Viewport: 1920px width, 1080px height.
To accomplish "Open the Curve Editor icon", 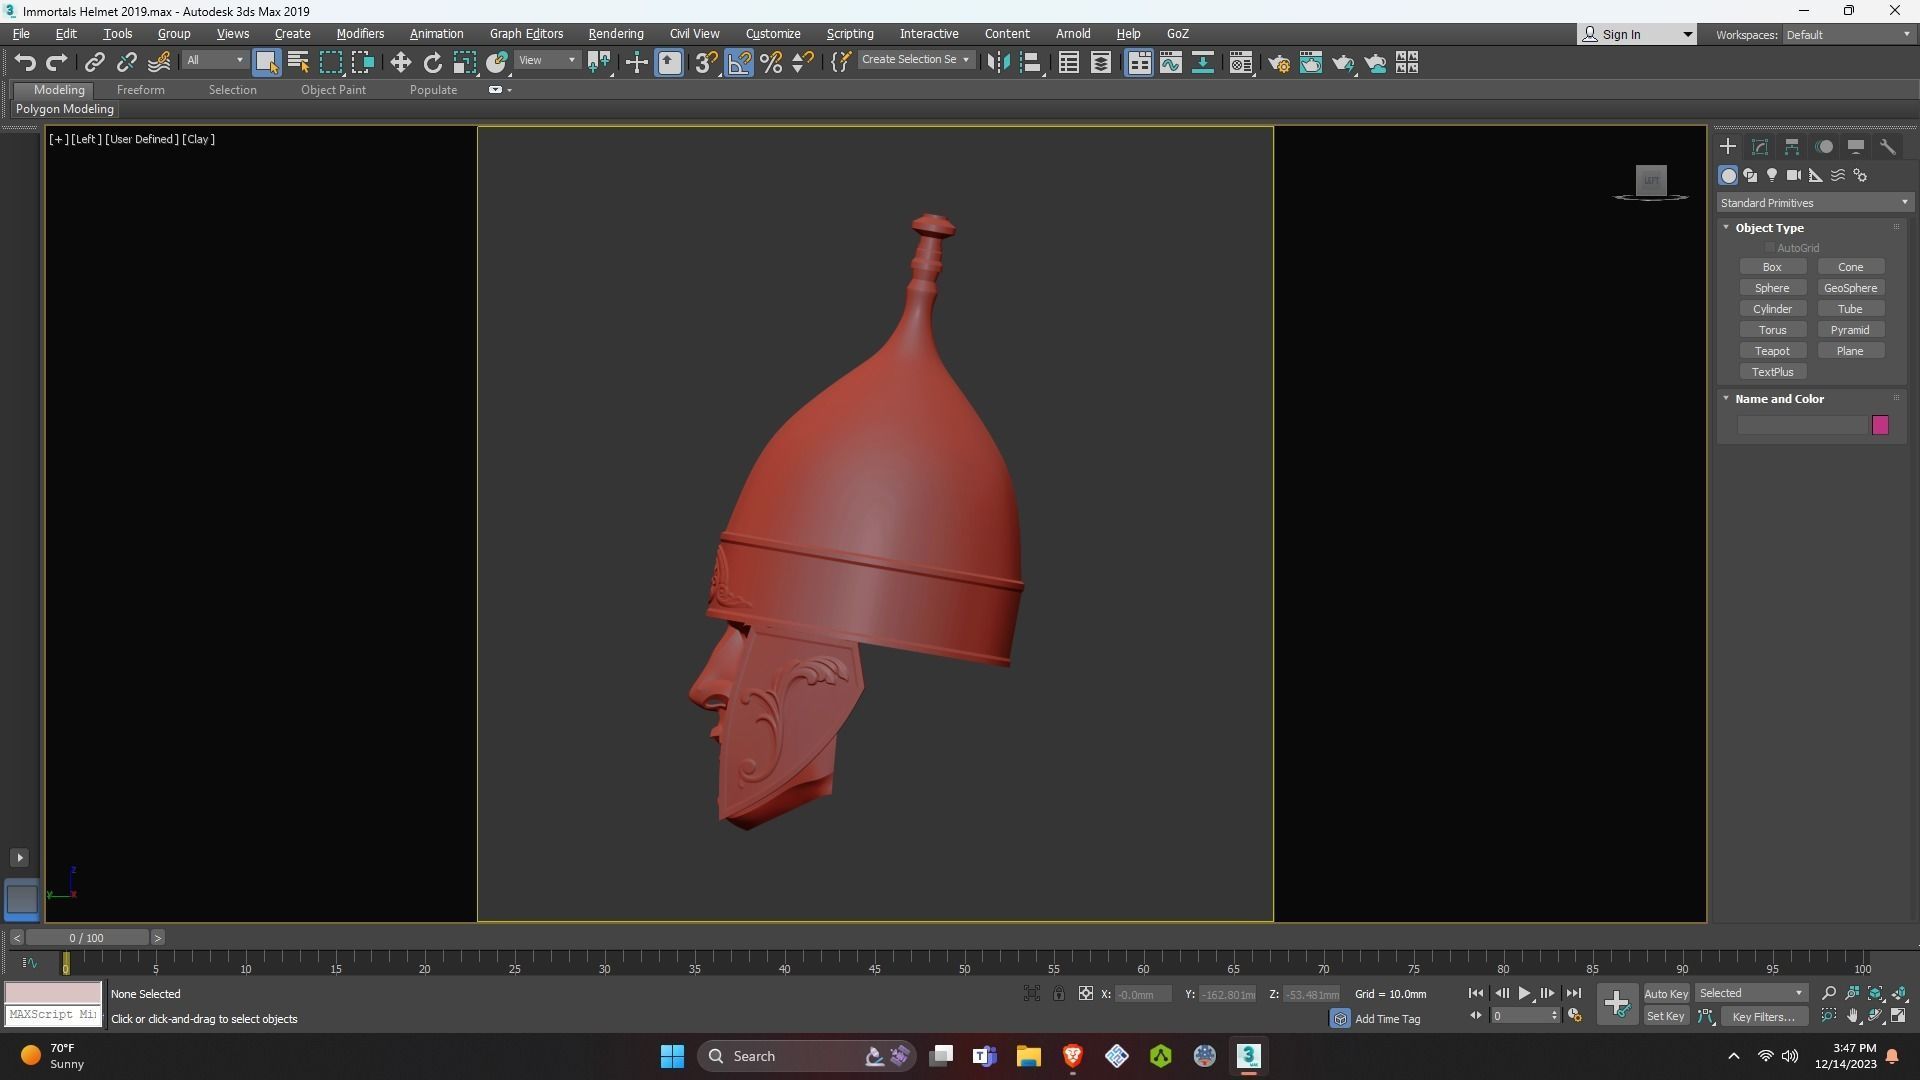I will click(1171, 63).
